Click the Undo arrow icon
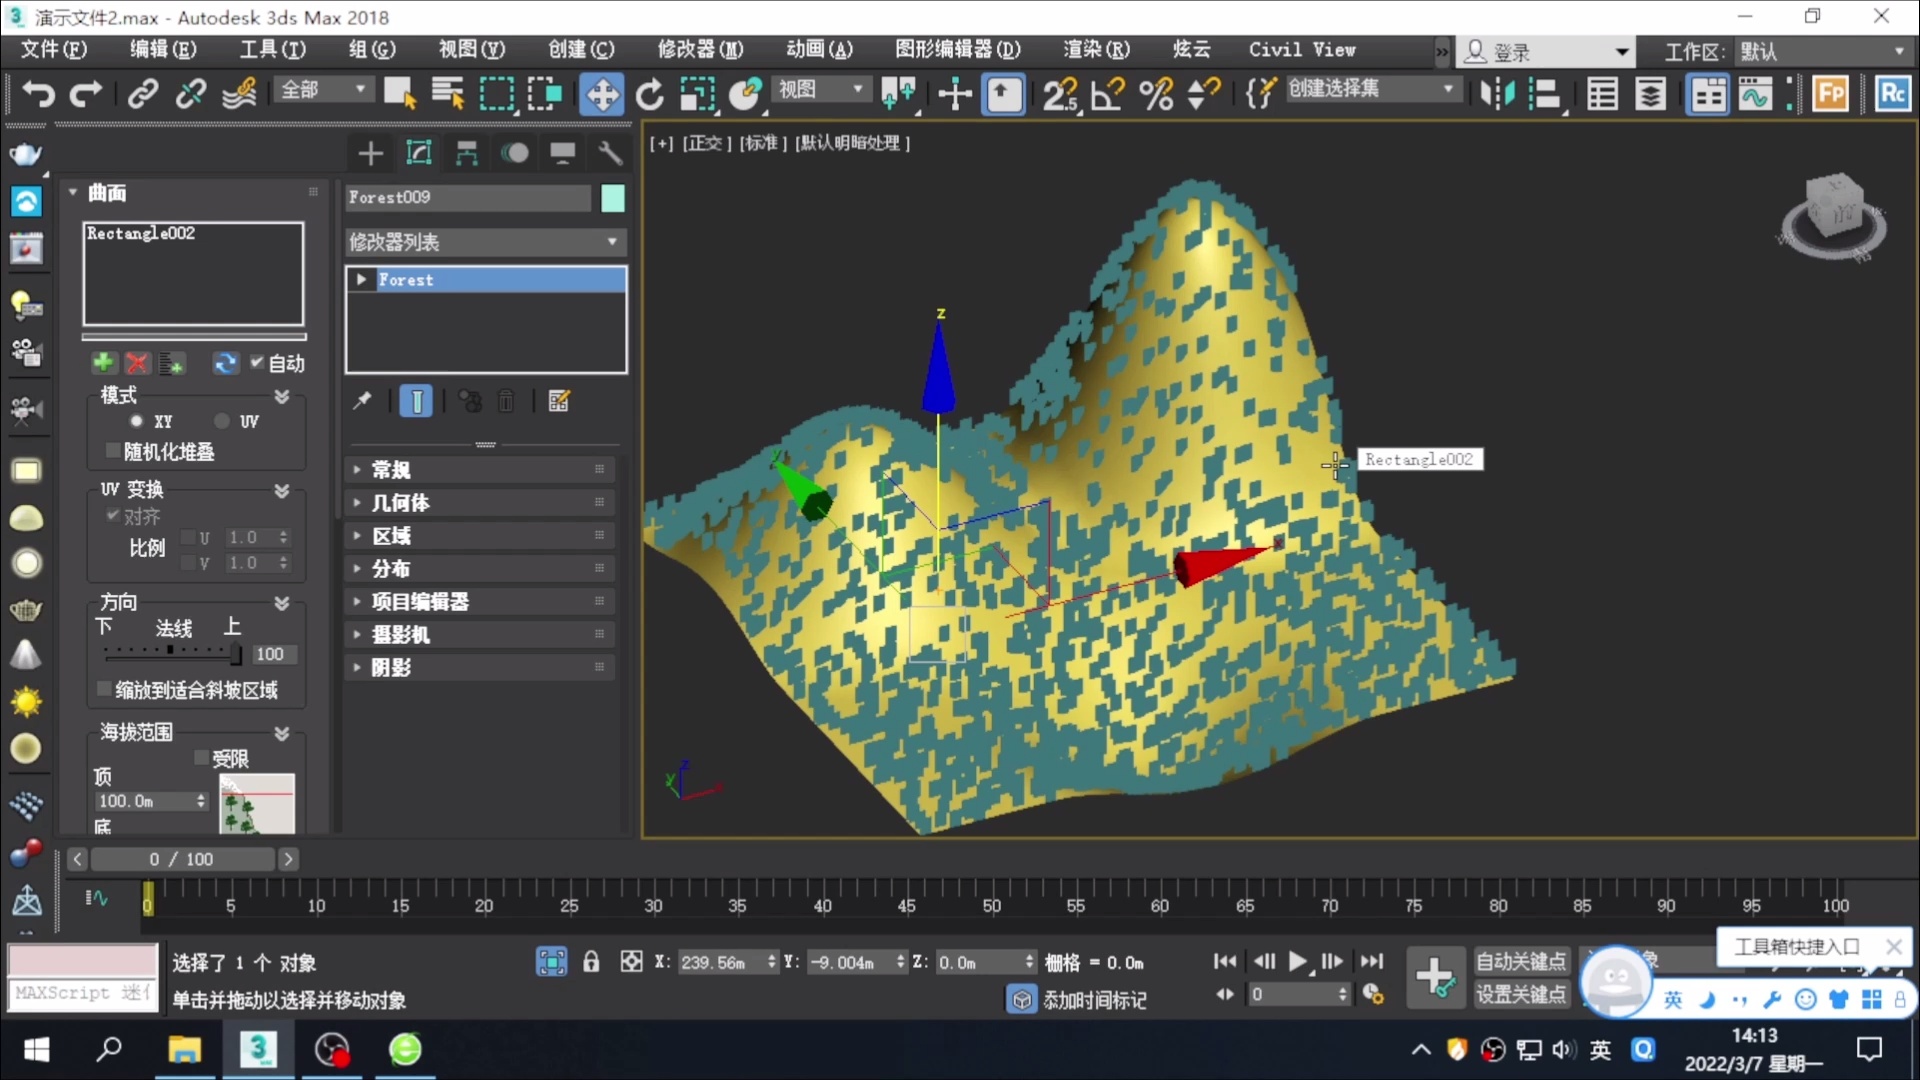Image resolution: width=1920 pixels, height=1080 pixels. coord(38,94)
